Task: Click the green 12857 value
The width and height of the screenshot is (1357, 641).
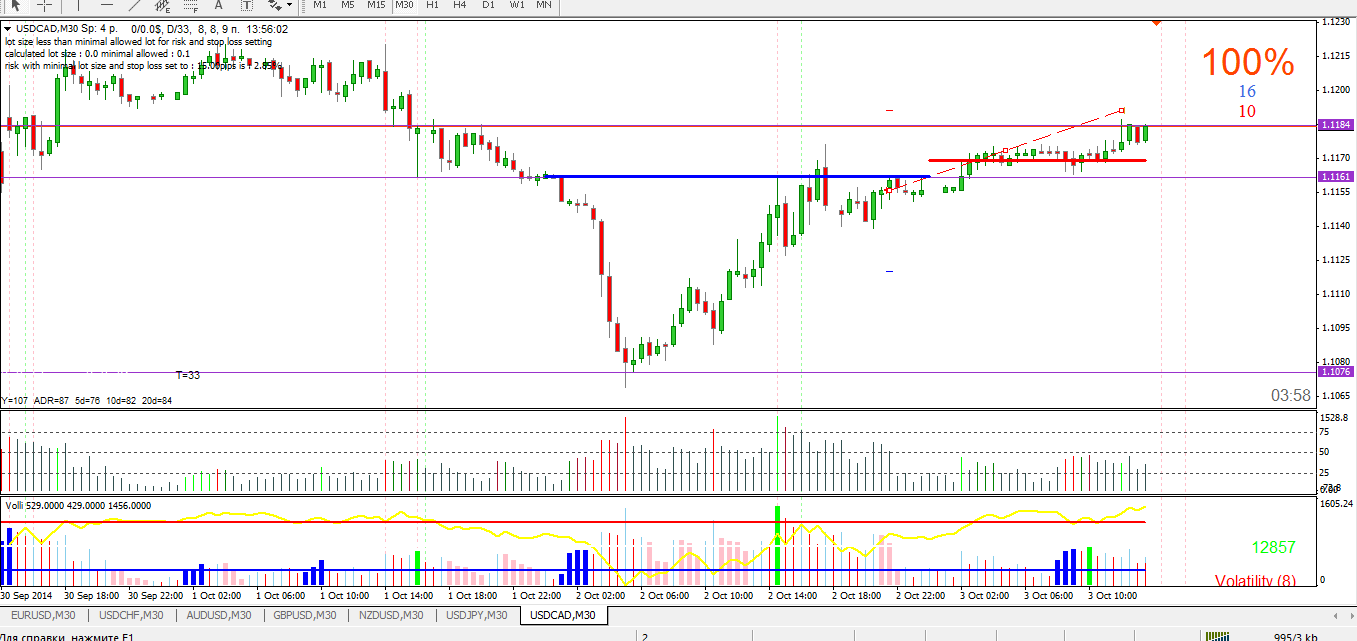Action: (x=1273, y=547)
